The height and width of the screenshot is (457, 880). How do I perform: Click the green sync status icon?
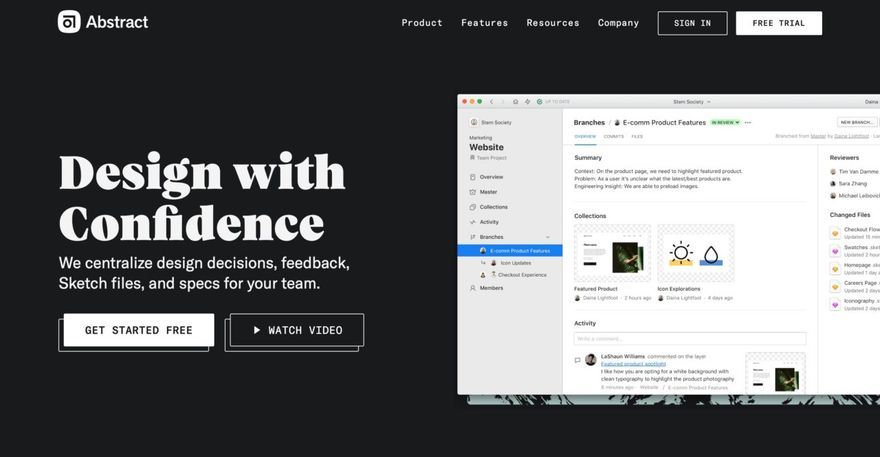(539, 102)
